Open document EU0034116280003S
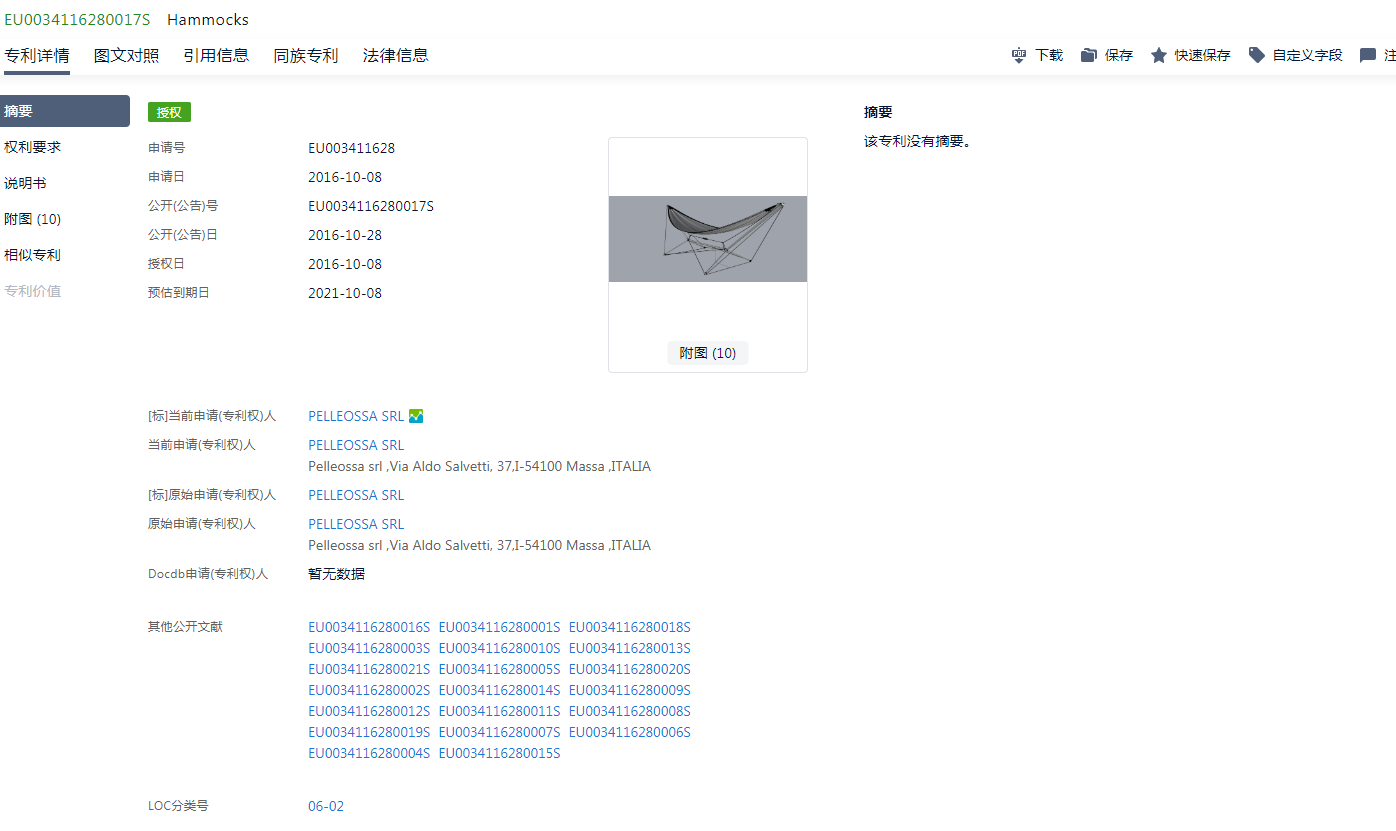1396x831 pixels. 369,648
